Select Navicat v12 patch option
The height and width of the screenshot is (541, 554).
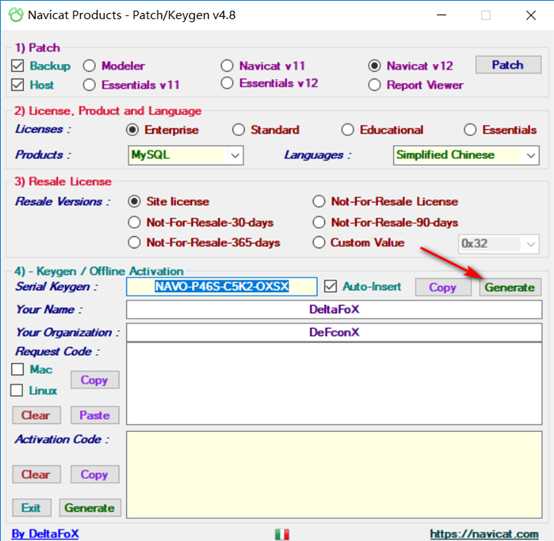click(x=374, y=66)
